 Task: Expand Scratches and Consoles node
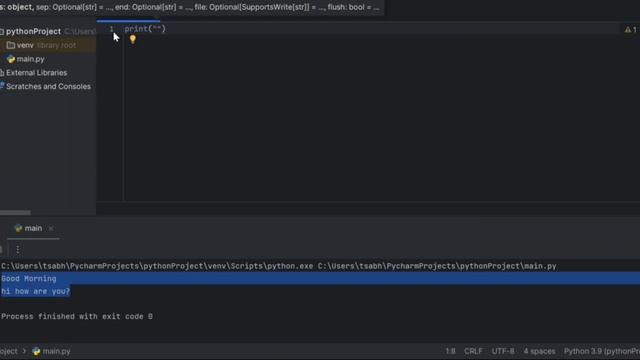(x=48, y=87)
